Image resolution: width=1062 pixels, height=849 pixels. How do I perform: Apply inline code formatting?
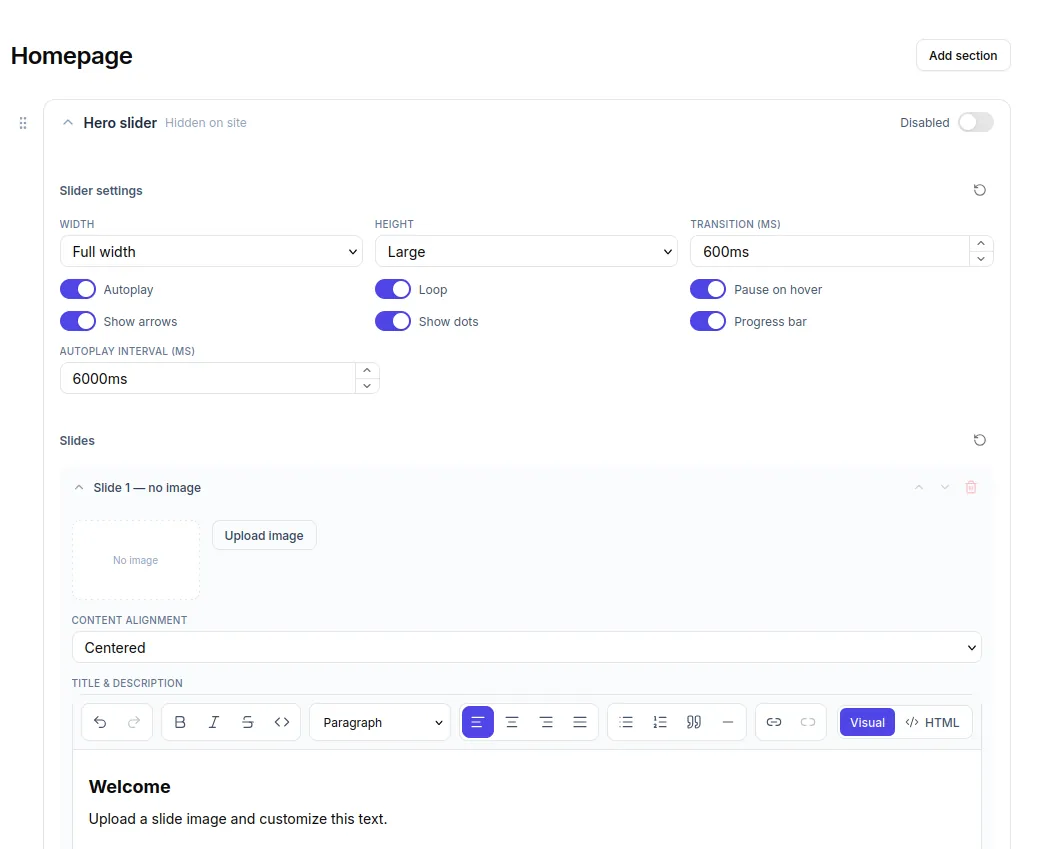pos(282,722)
